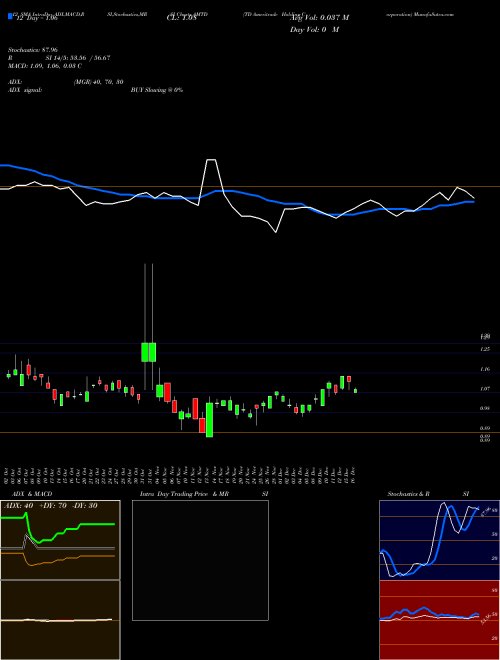This screenshot has height=660, width=500.
Task: Click the 1.07 price axis label
Action: click(x=485, y=389)
